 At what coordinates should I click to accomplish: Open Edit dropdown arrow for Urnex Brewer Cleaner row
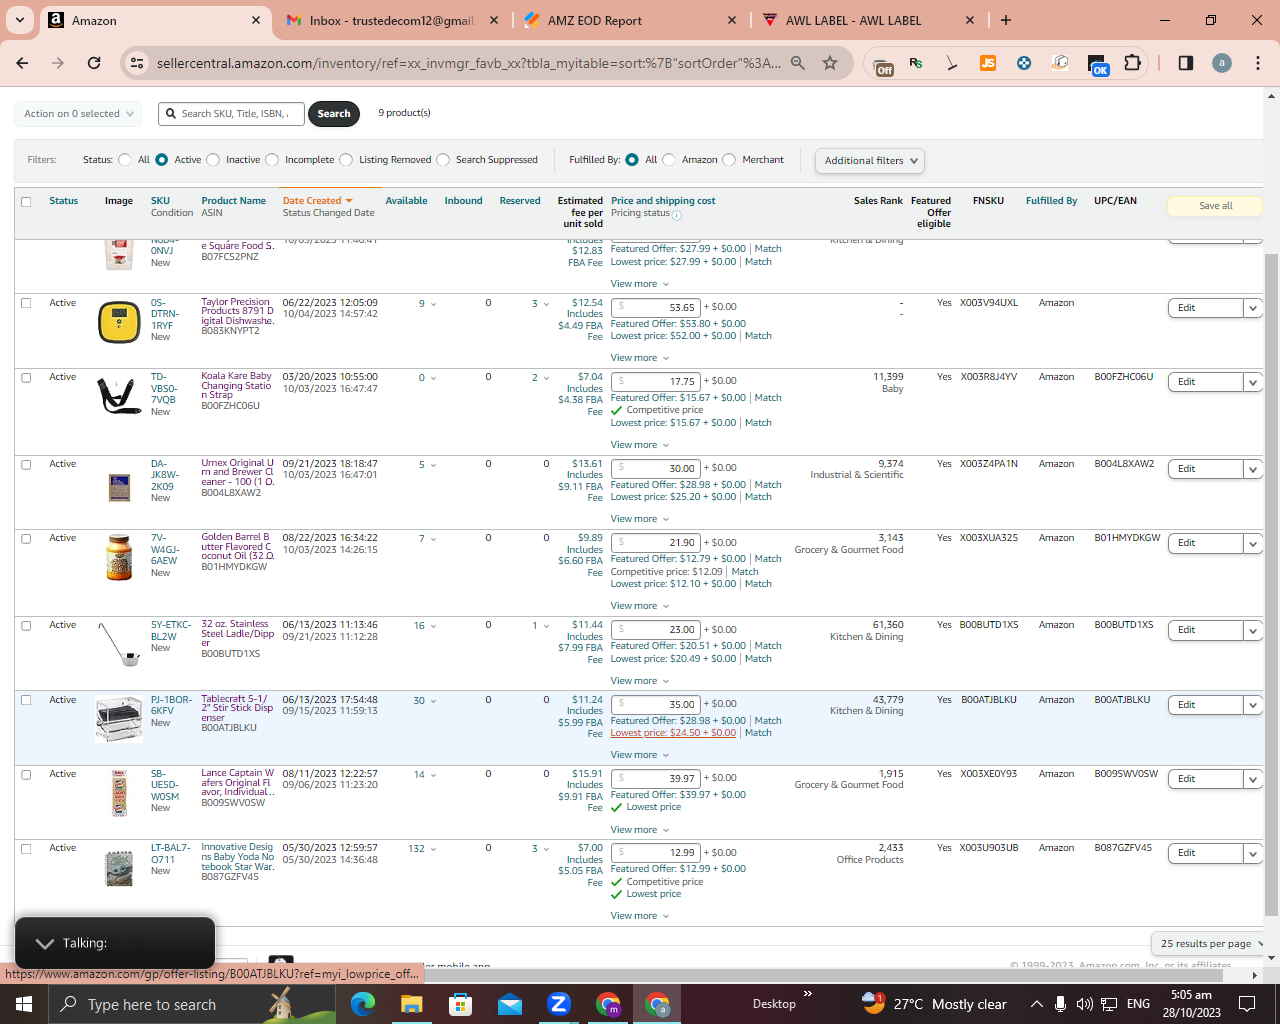1252,469
